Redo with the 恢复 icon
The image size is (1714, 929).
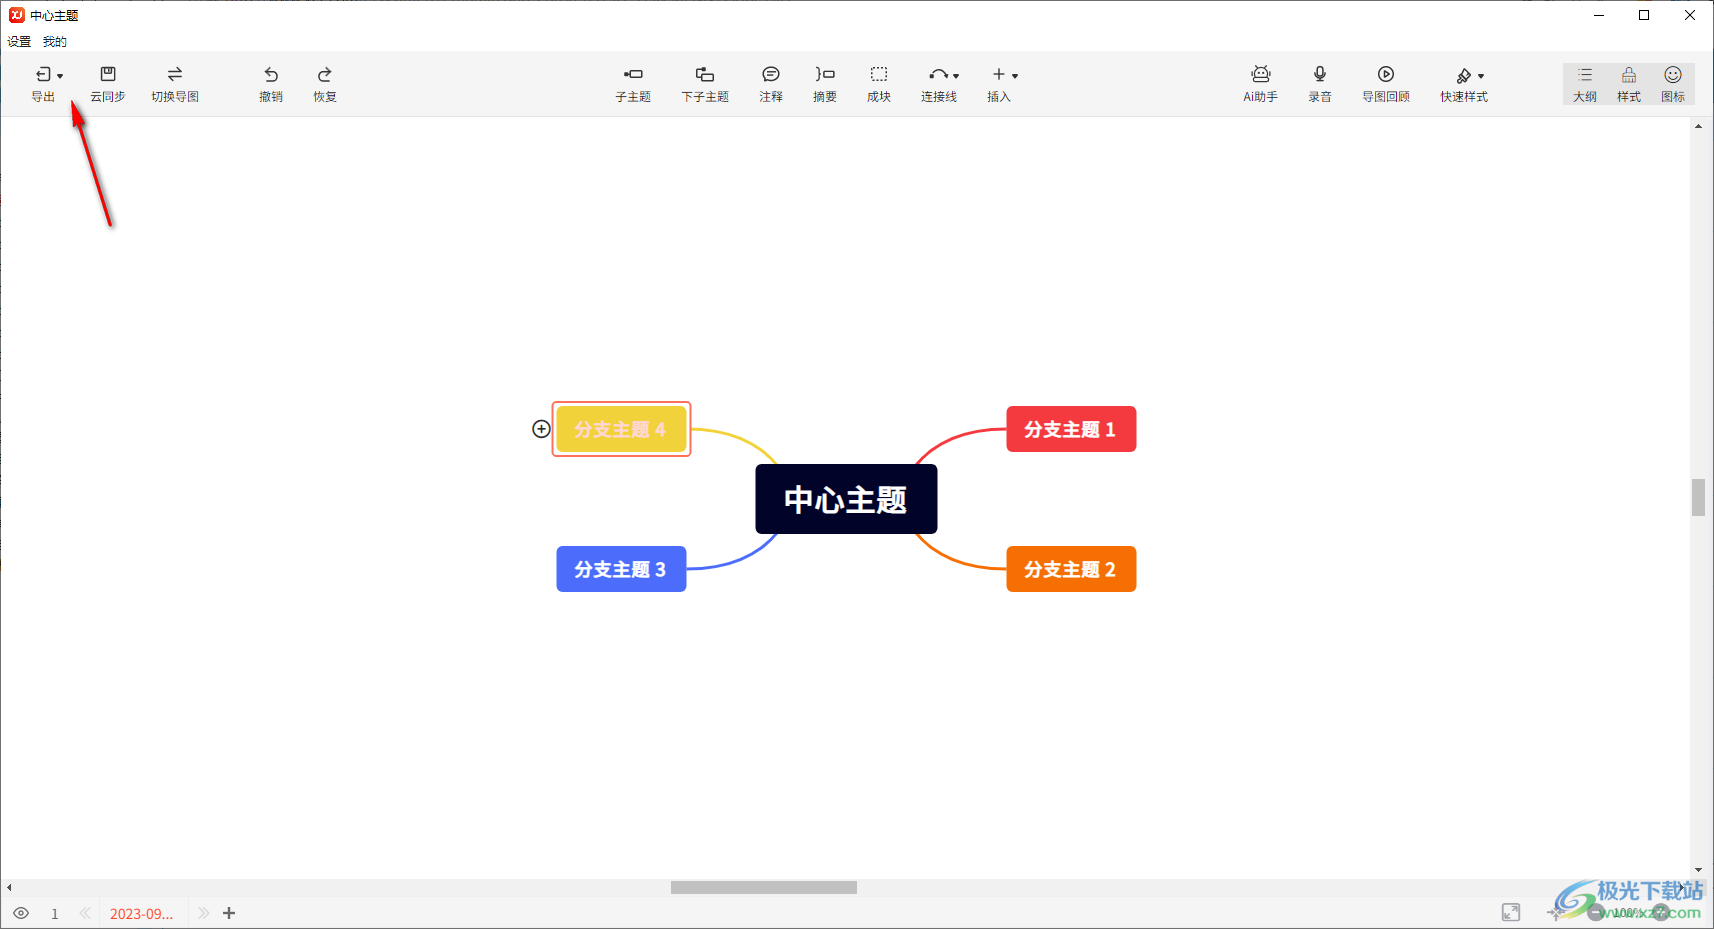click(x=325, y=75)
